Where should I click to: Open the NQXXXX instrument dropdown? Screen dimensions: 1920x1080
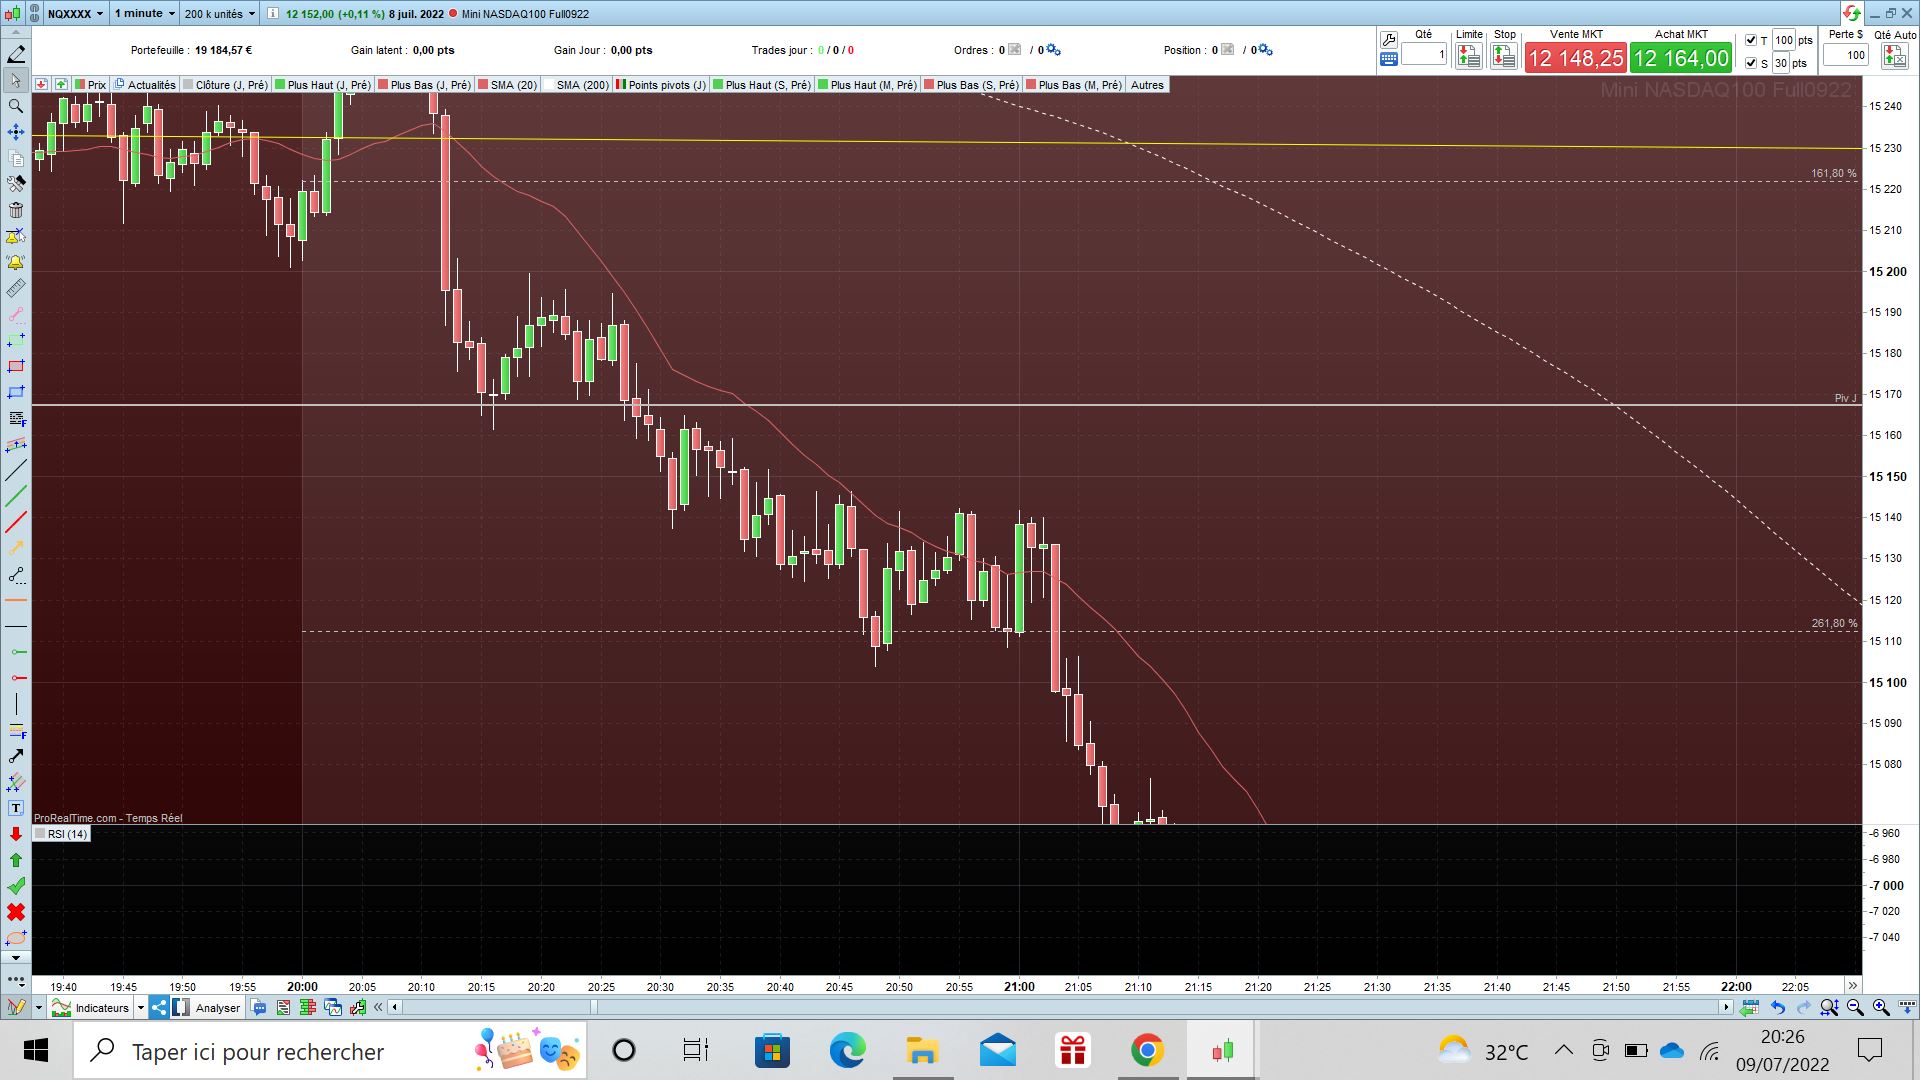75,14
